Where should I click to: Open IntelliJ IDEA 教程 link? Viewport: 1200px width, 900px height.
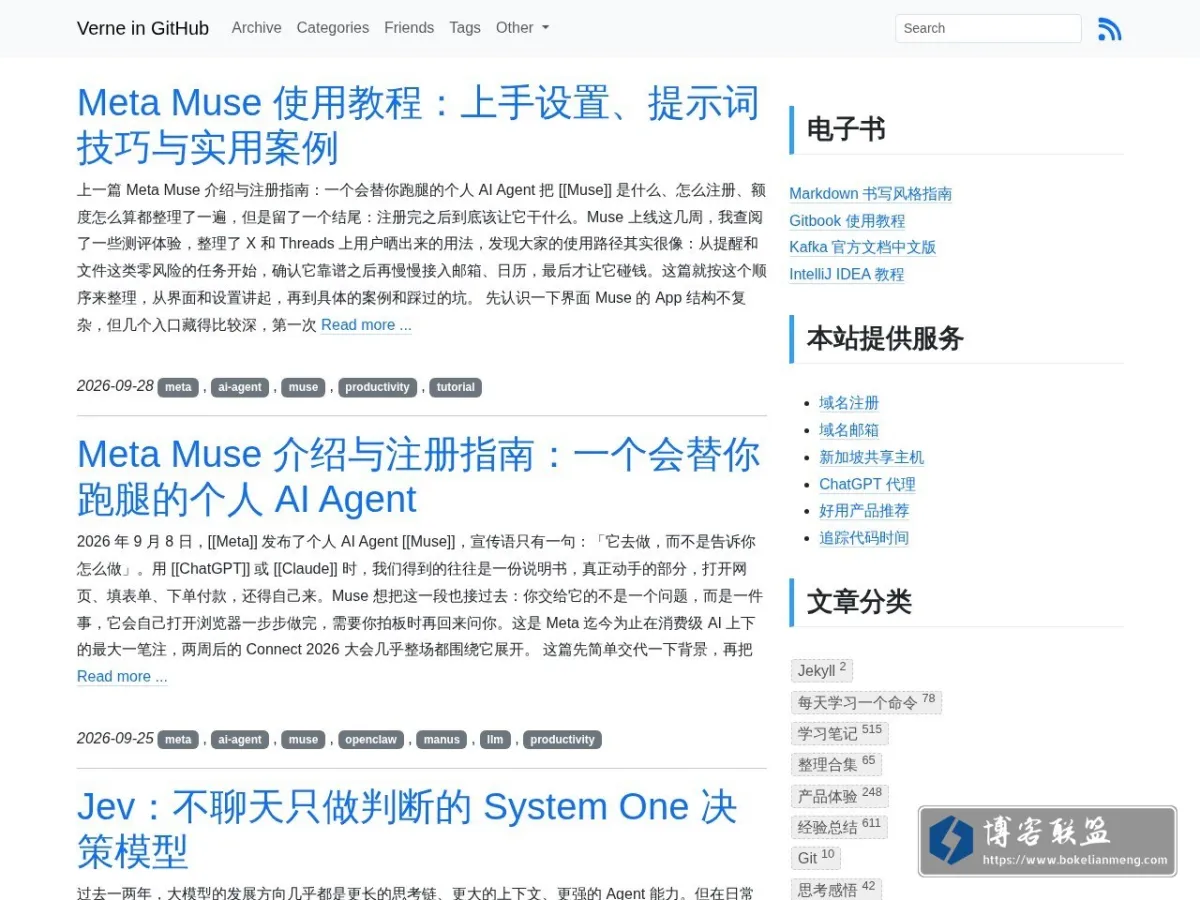tap(846, 274)
